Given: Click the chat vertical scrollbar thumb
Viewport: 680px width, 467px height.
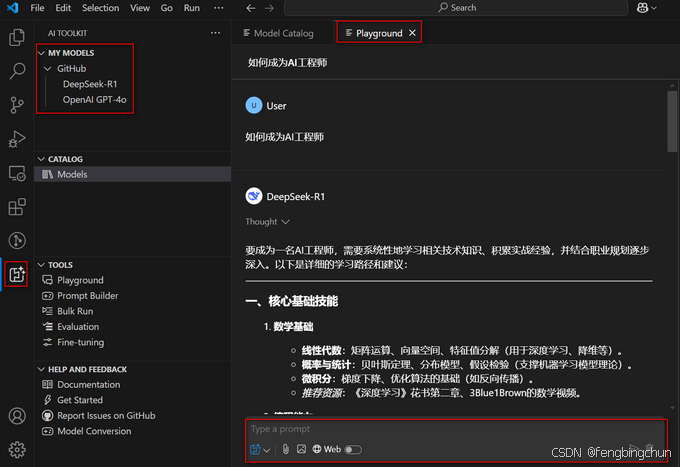Looking at the screenshot, I should pos(672,121).
